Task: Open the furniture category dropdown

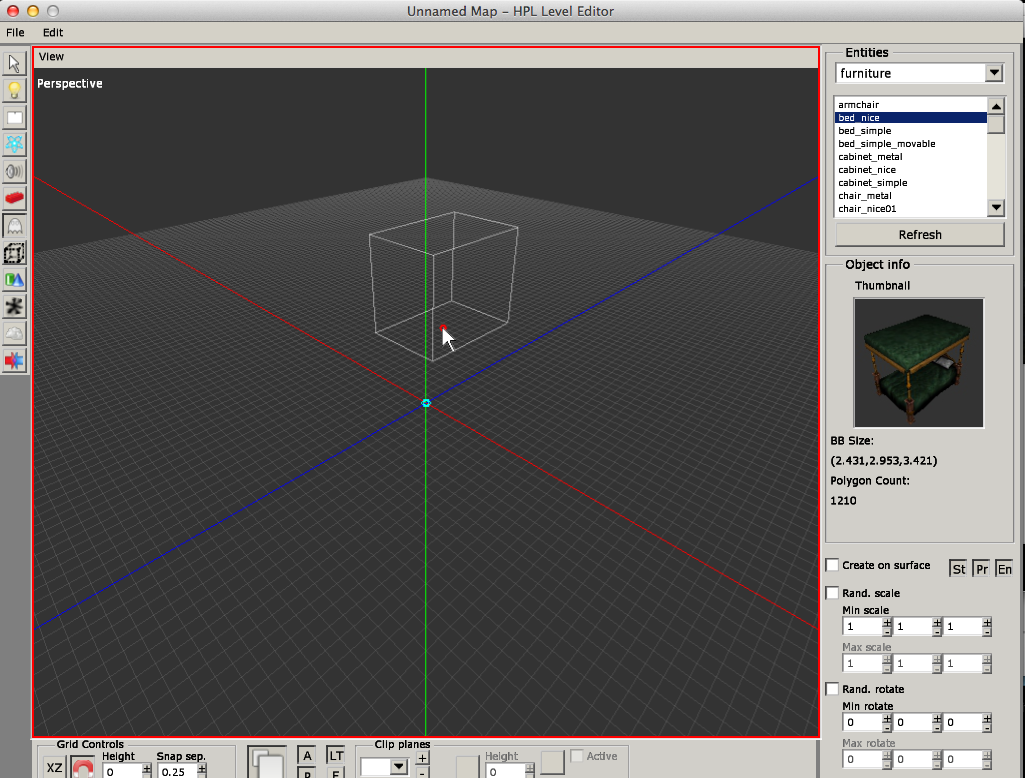Action: [993, 73]
